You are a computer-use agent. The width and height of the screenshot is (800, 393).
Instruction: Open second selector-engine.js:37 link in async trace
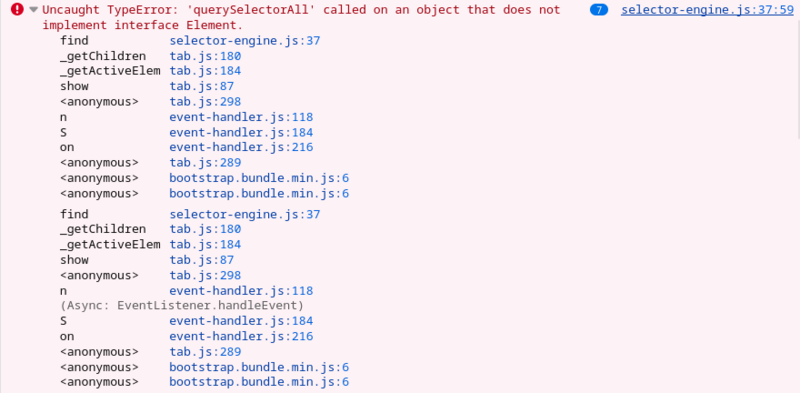coord(245,214)
